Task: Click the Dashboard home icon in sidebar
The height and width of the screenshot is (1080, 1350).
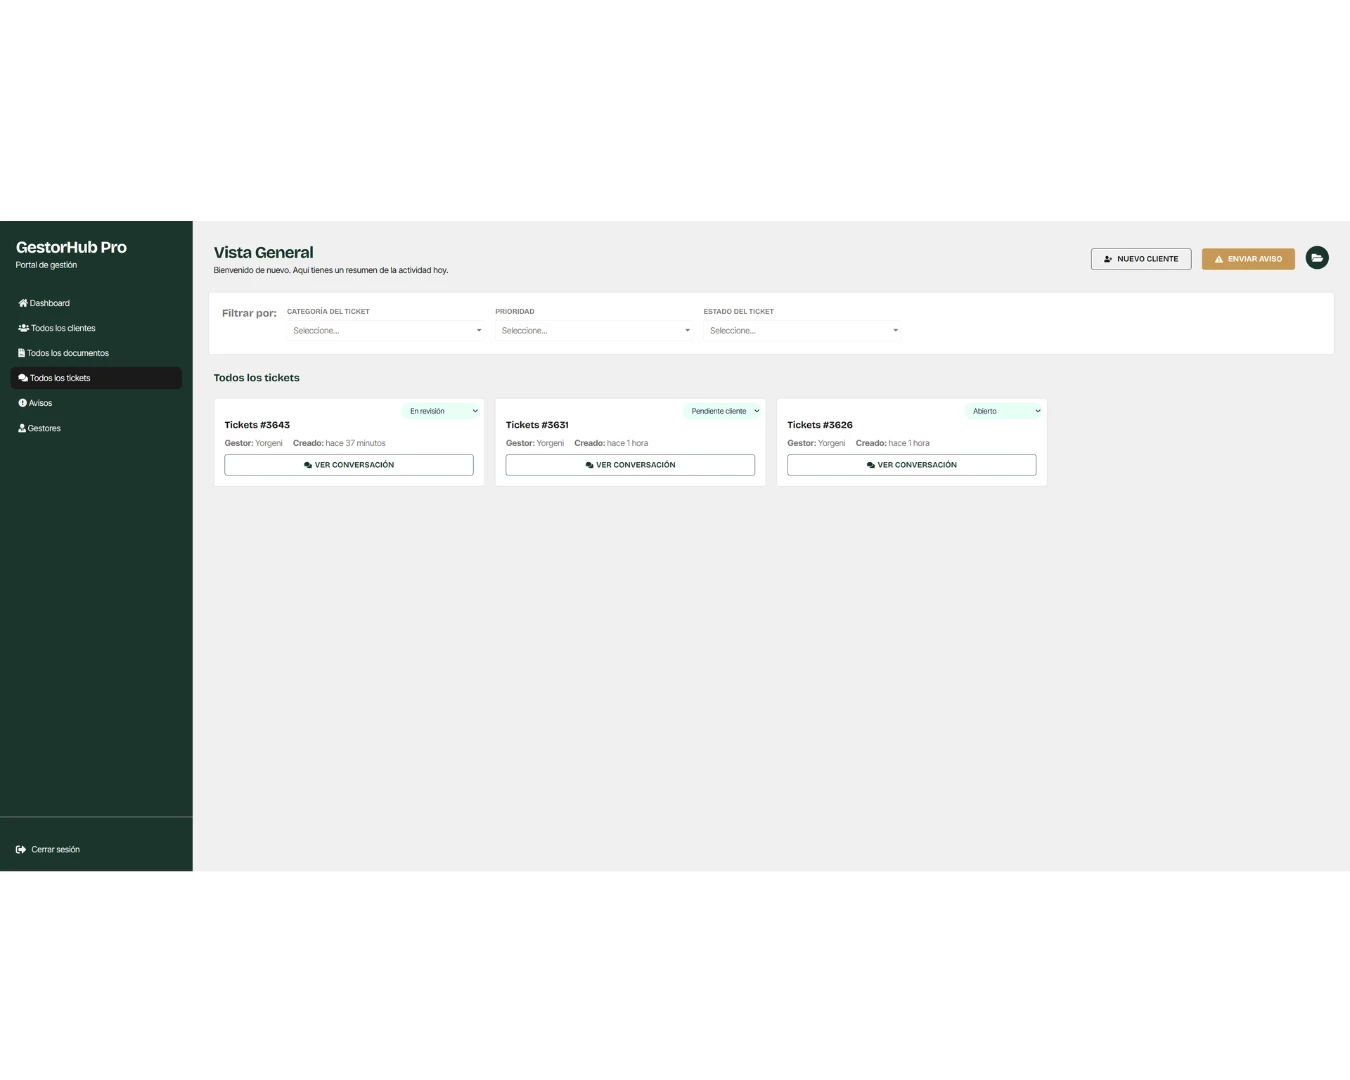Action: pos(23,303)
